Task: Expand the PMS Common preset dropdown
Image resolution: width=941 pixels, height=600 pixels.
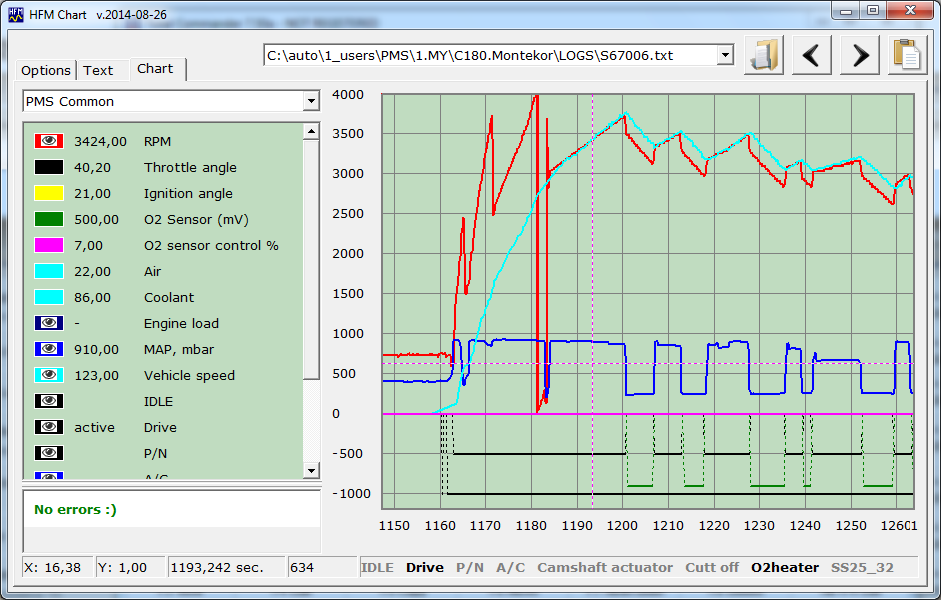Action: (x=311, y=101)
